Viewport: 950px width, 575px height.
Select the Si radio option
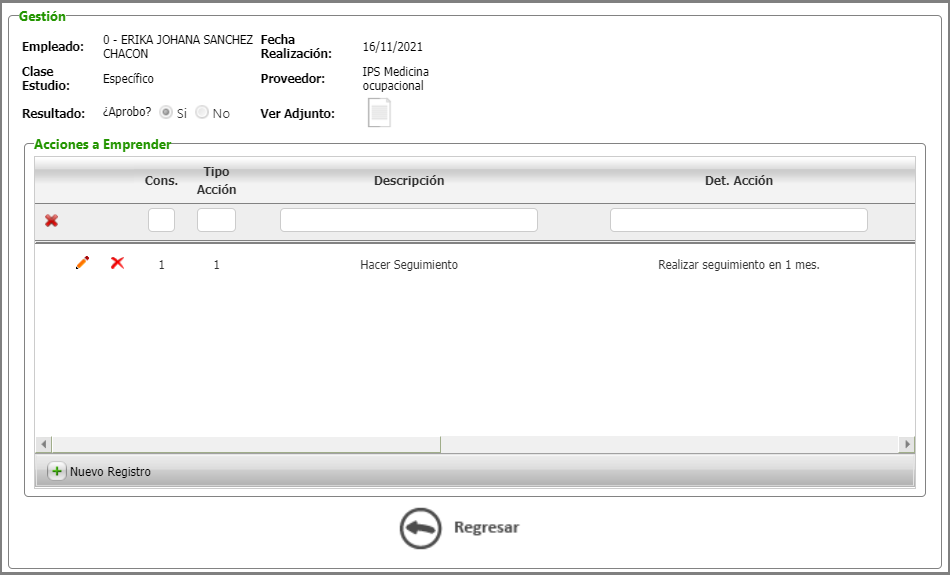[x=165, y=113]
